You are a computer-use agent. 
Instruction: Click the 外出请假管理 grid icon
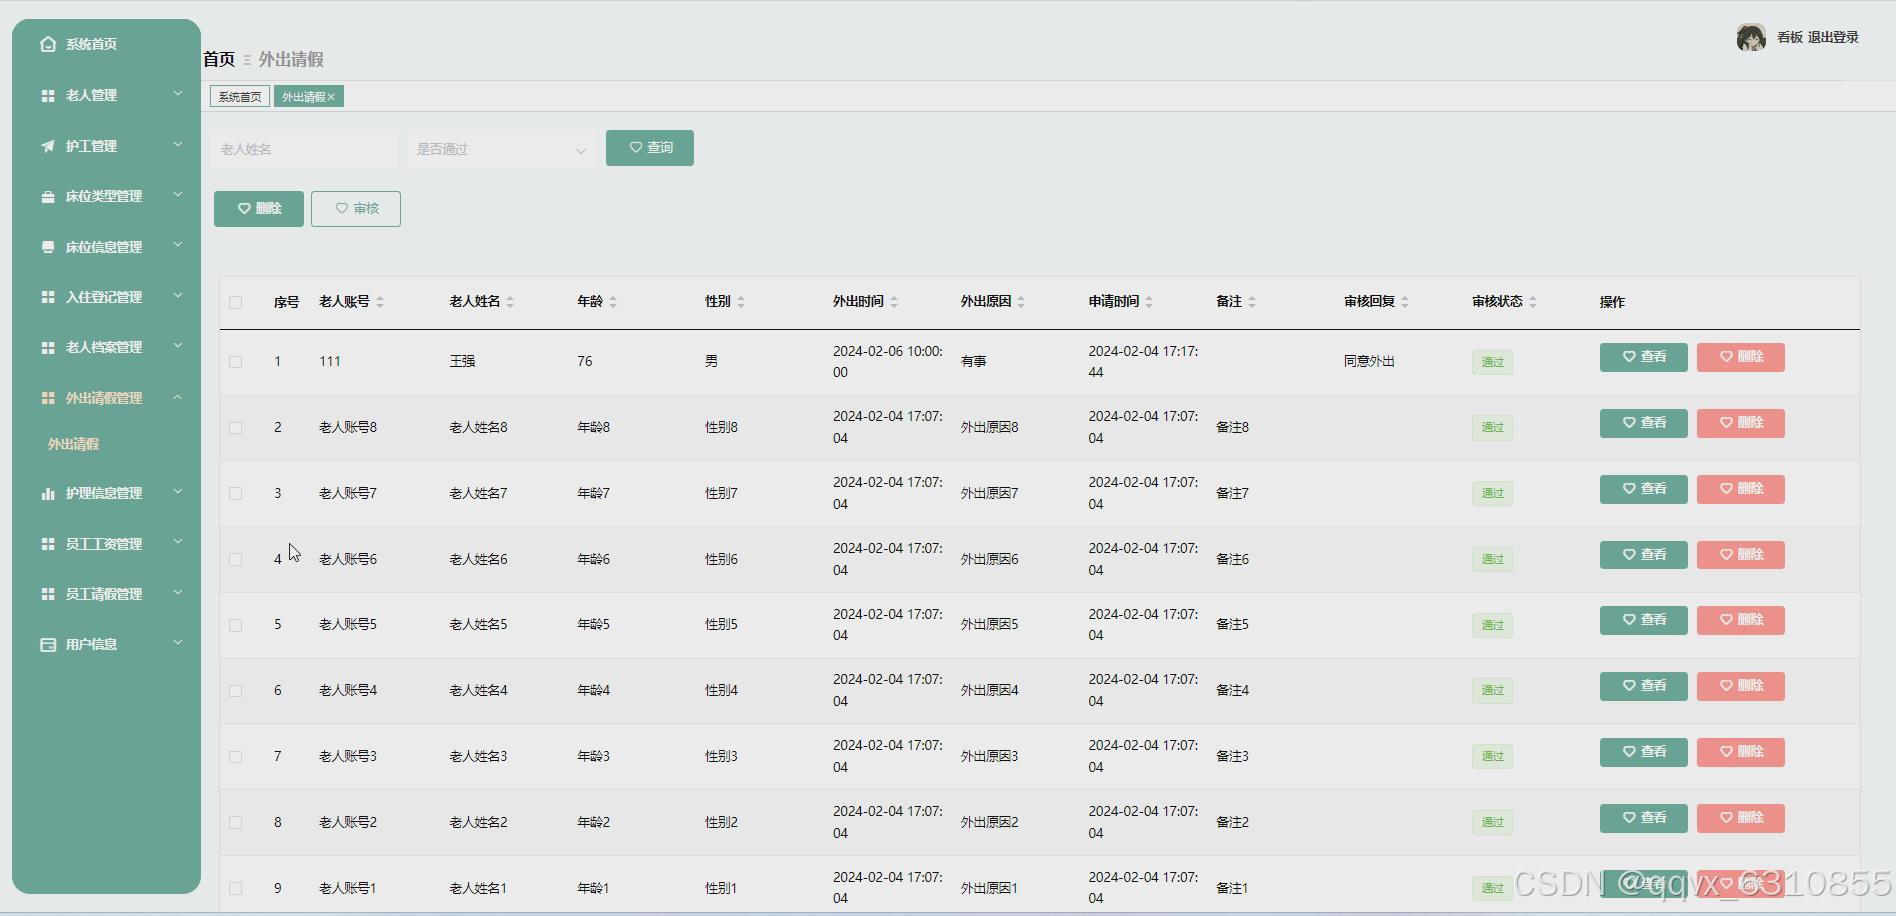48,398
